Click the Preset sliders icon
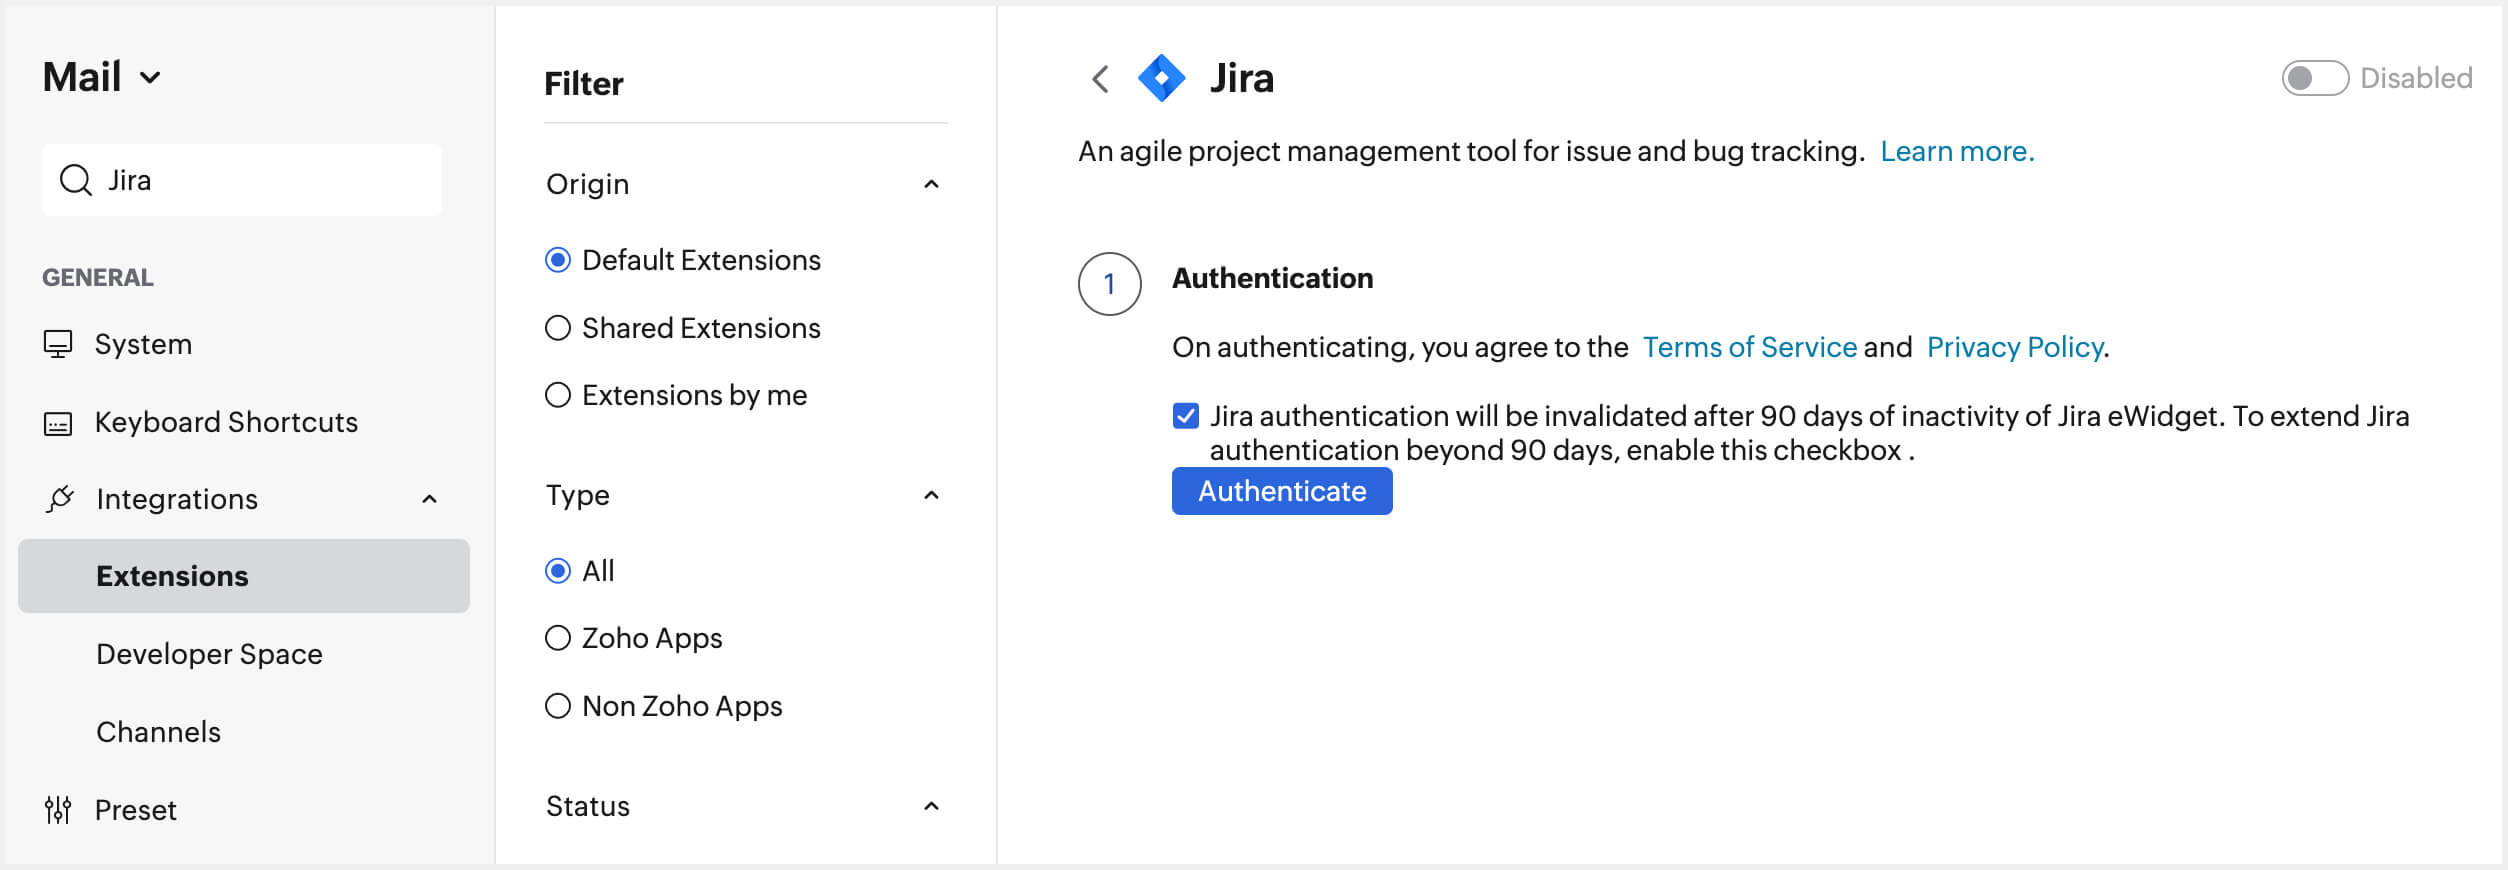This screenshot has width=2508, height=870. (x=58, y=810)
